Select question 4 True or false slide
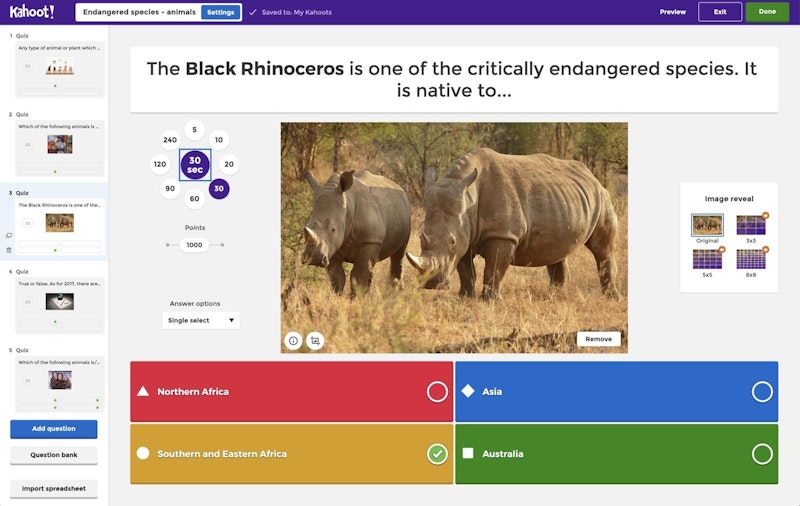The width and height of the screenshot is (800, 506). coord(60,305)
